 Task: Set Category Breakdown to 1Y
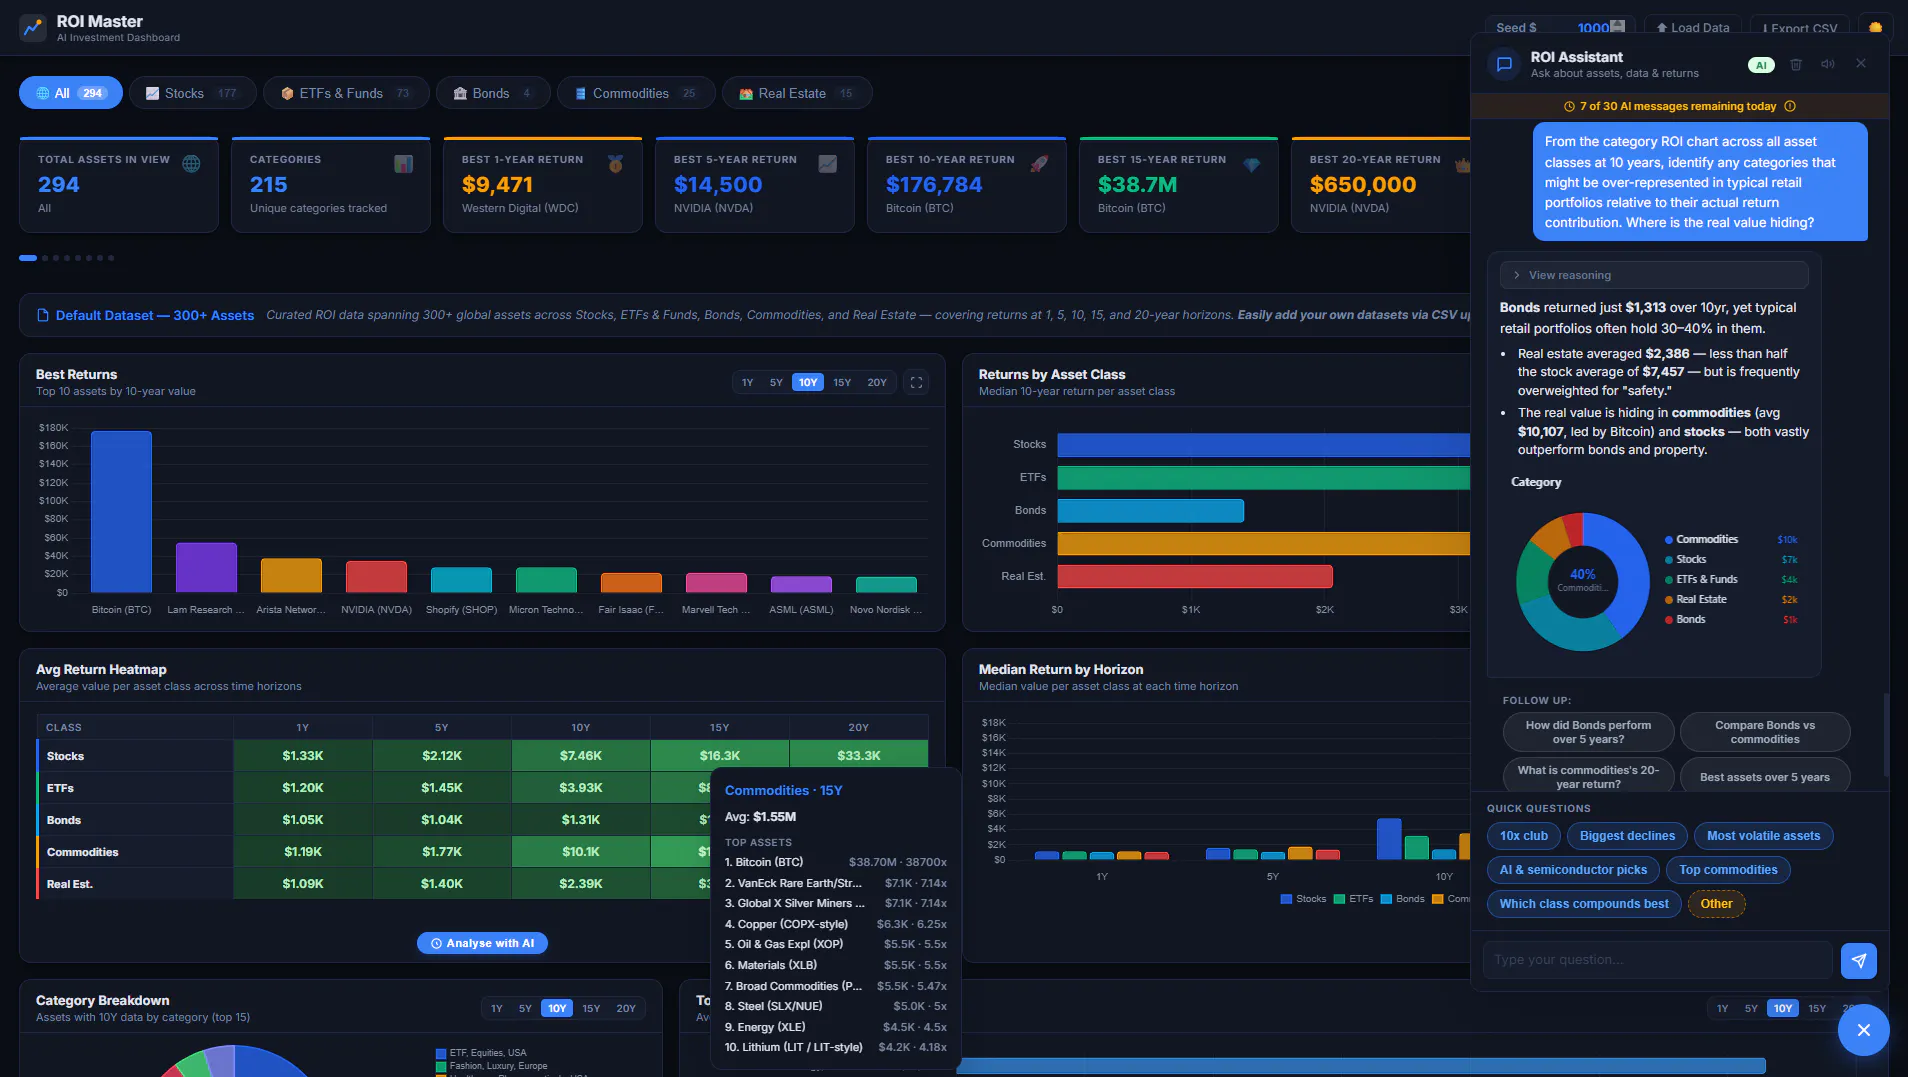497,1008
